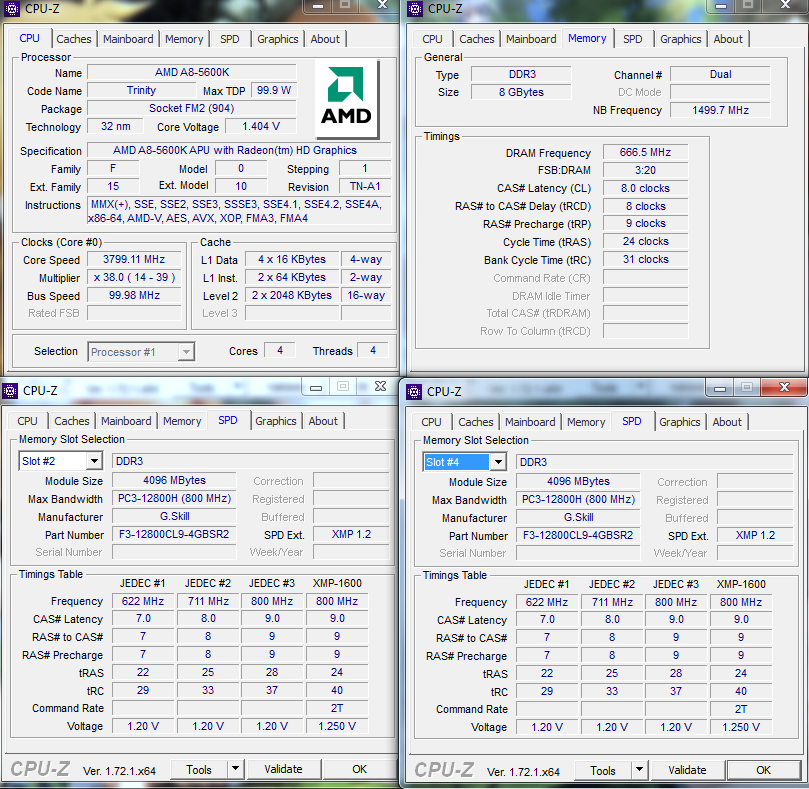The image size is (809, 789).
Task: Click the CPU-Z app icon in bottom-left SPD window title bar
Action: click(10, 391)
